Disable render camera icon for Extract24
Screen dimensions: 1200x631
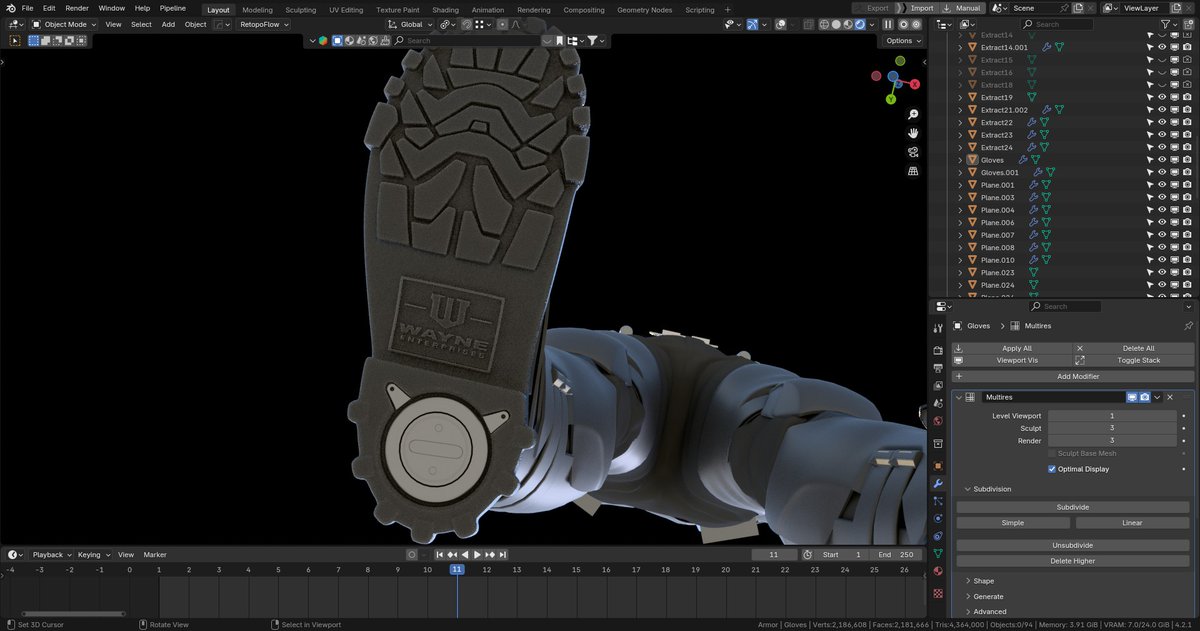click(1186, 147)
